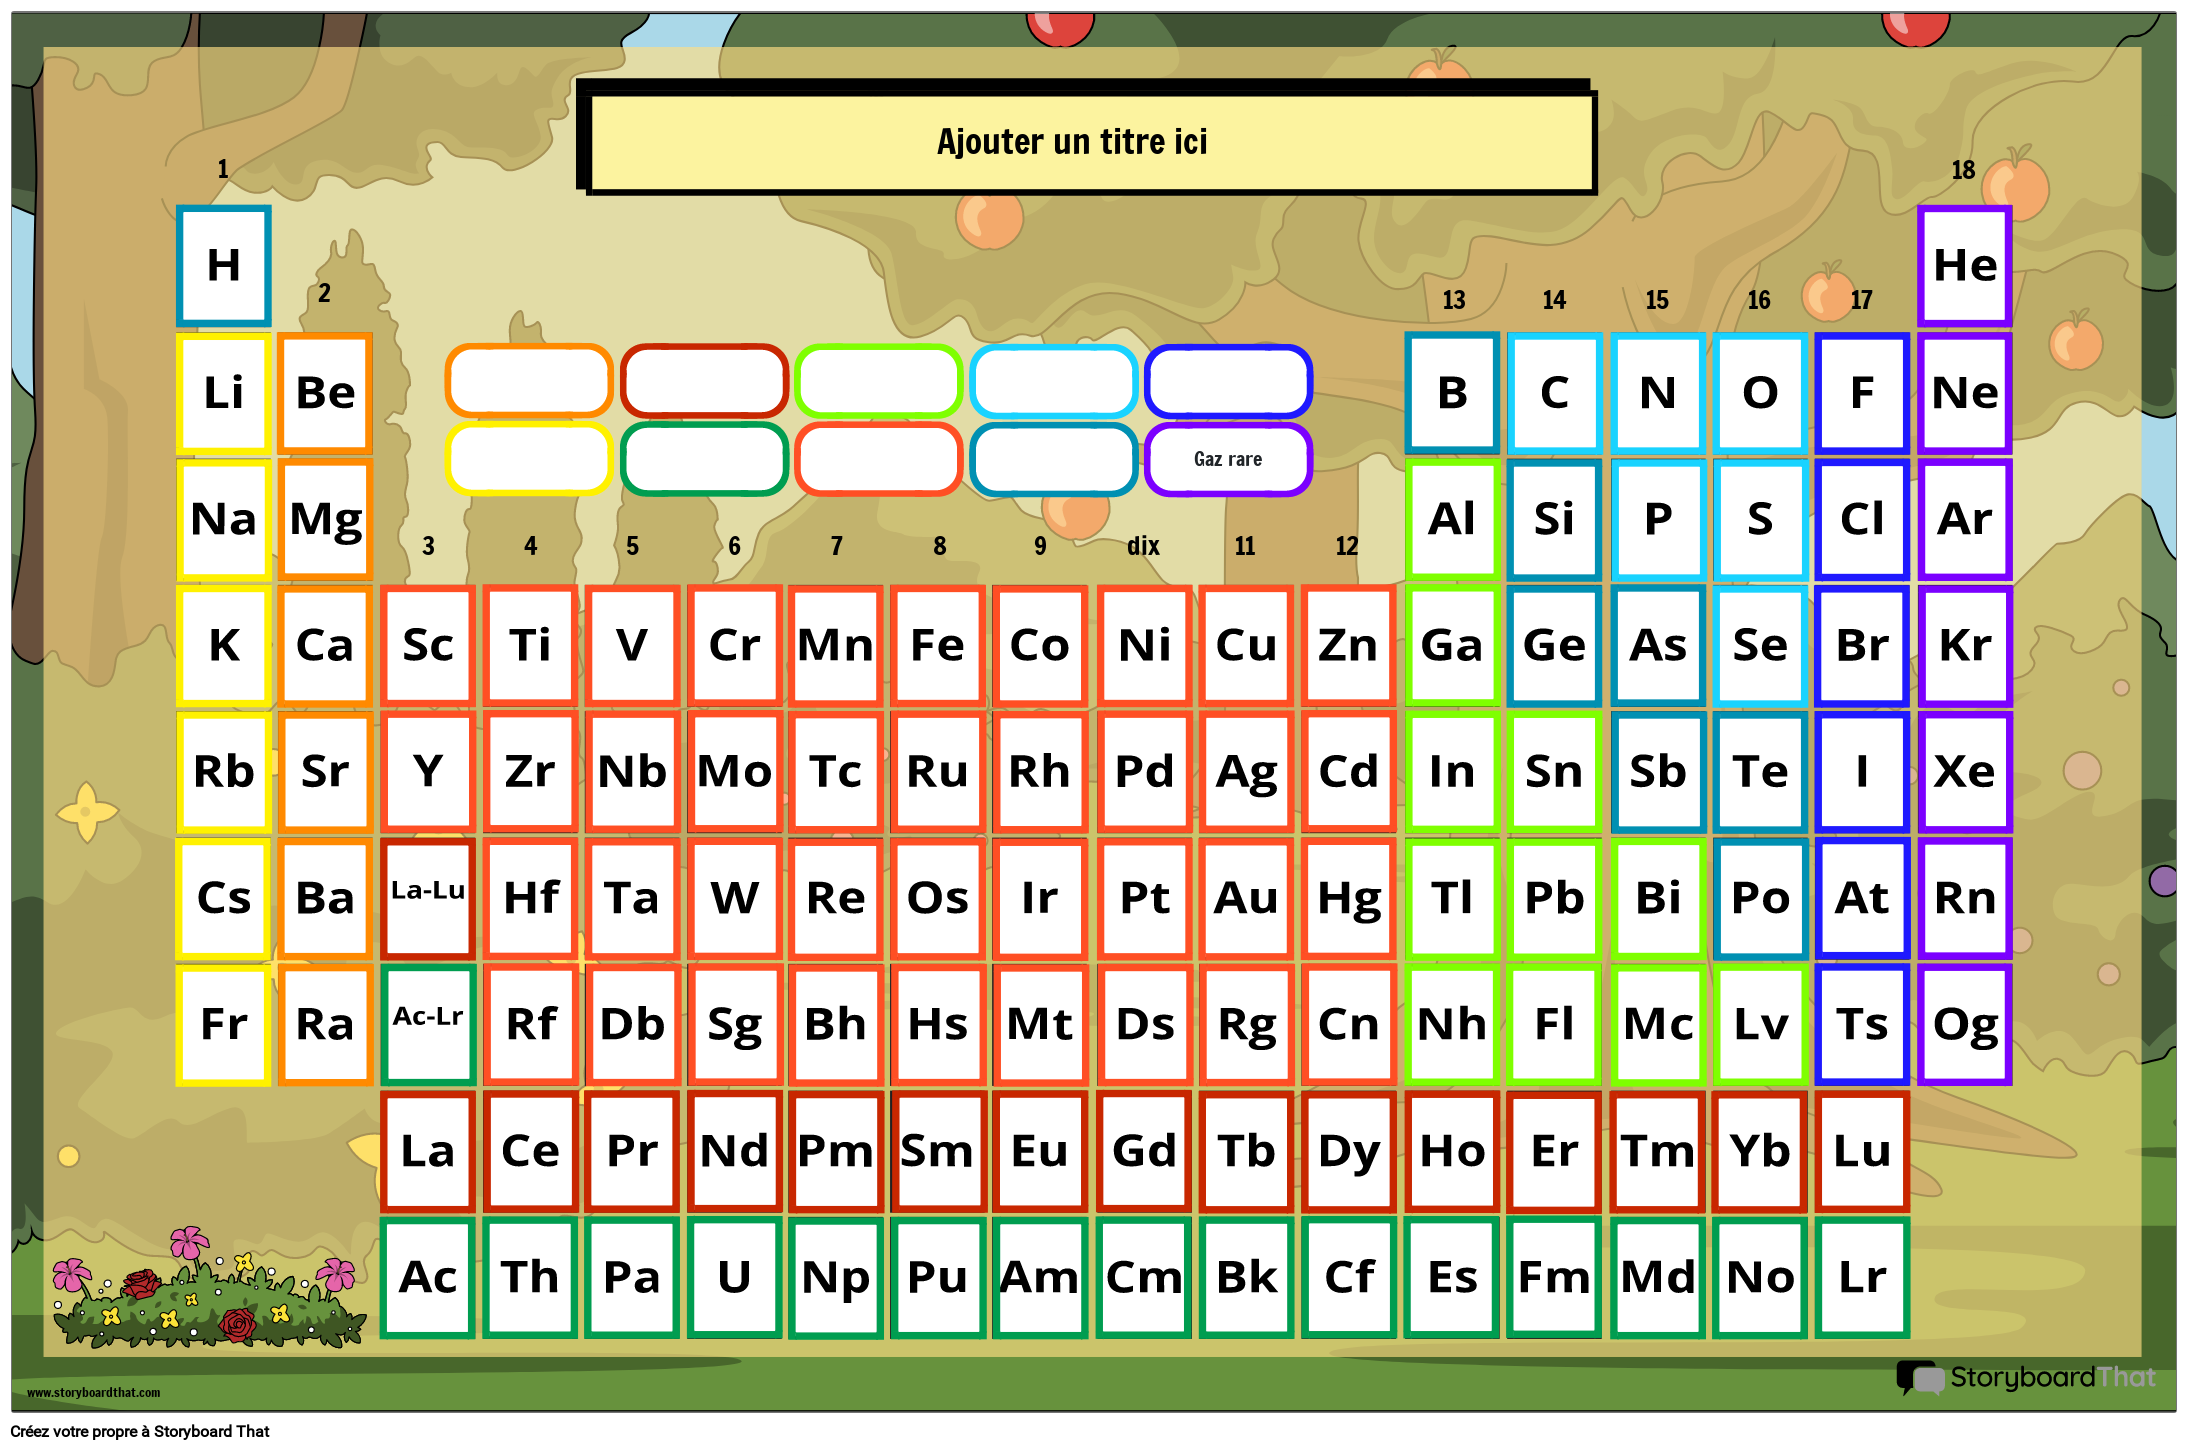Select the Carbon 'C' element tile
The image size is (2189, 1450).
point(1554,393)
